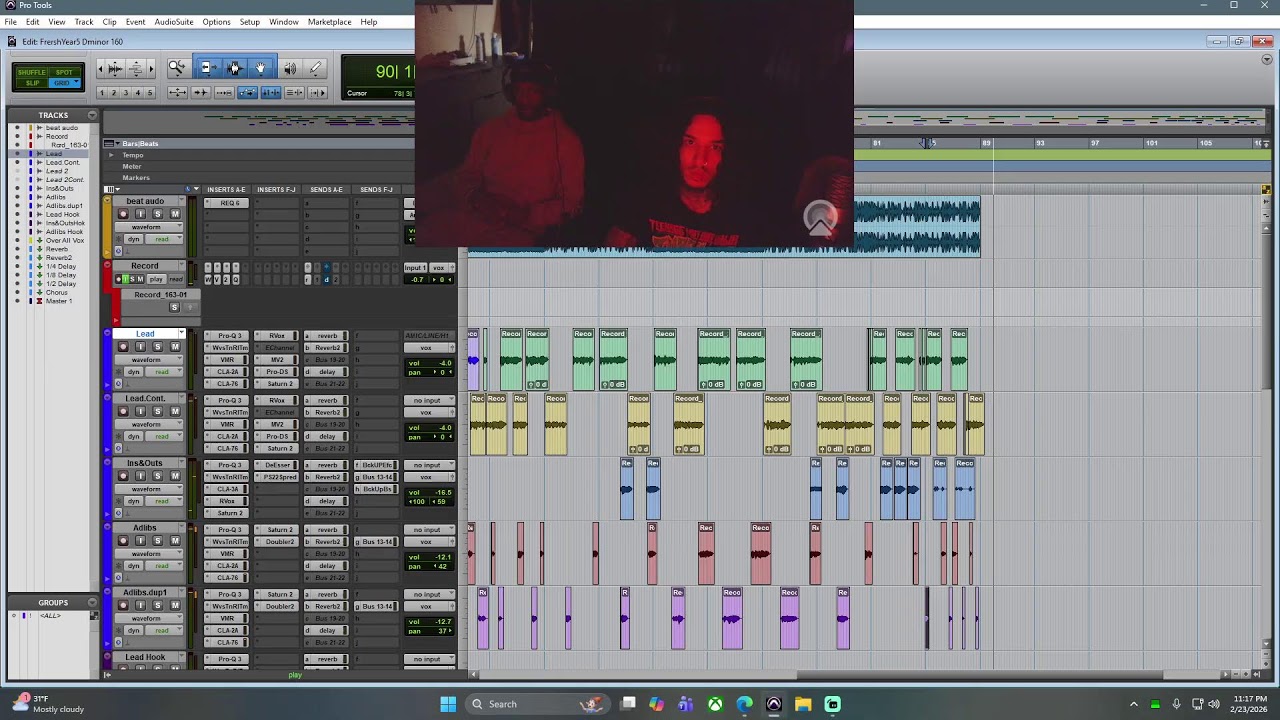Click the delay send on Lead track
This screenshot has width=1280, height=720.
(326, 372)
